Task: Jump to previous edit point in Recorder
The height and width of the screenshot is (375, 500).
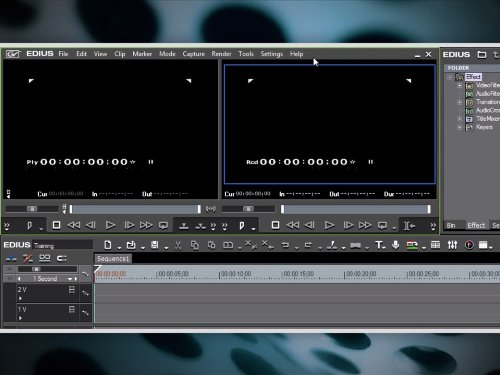Action: 409,226
